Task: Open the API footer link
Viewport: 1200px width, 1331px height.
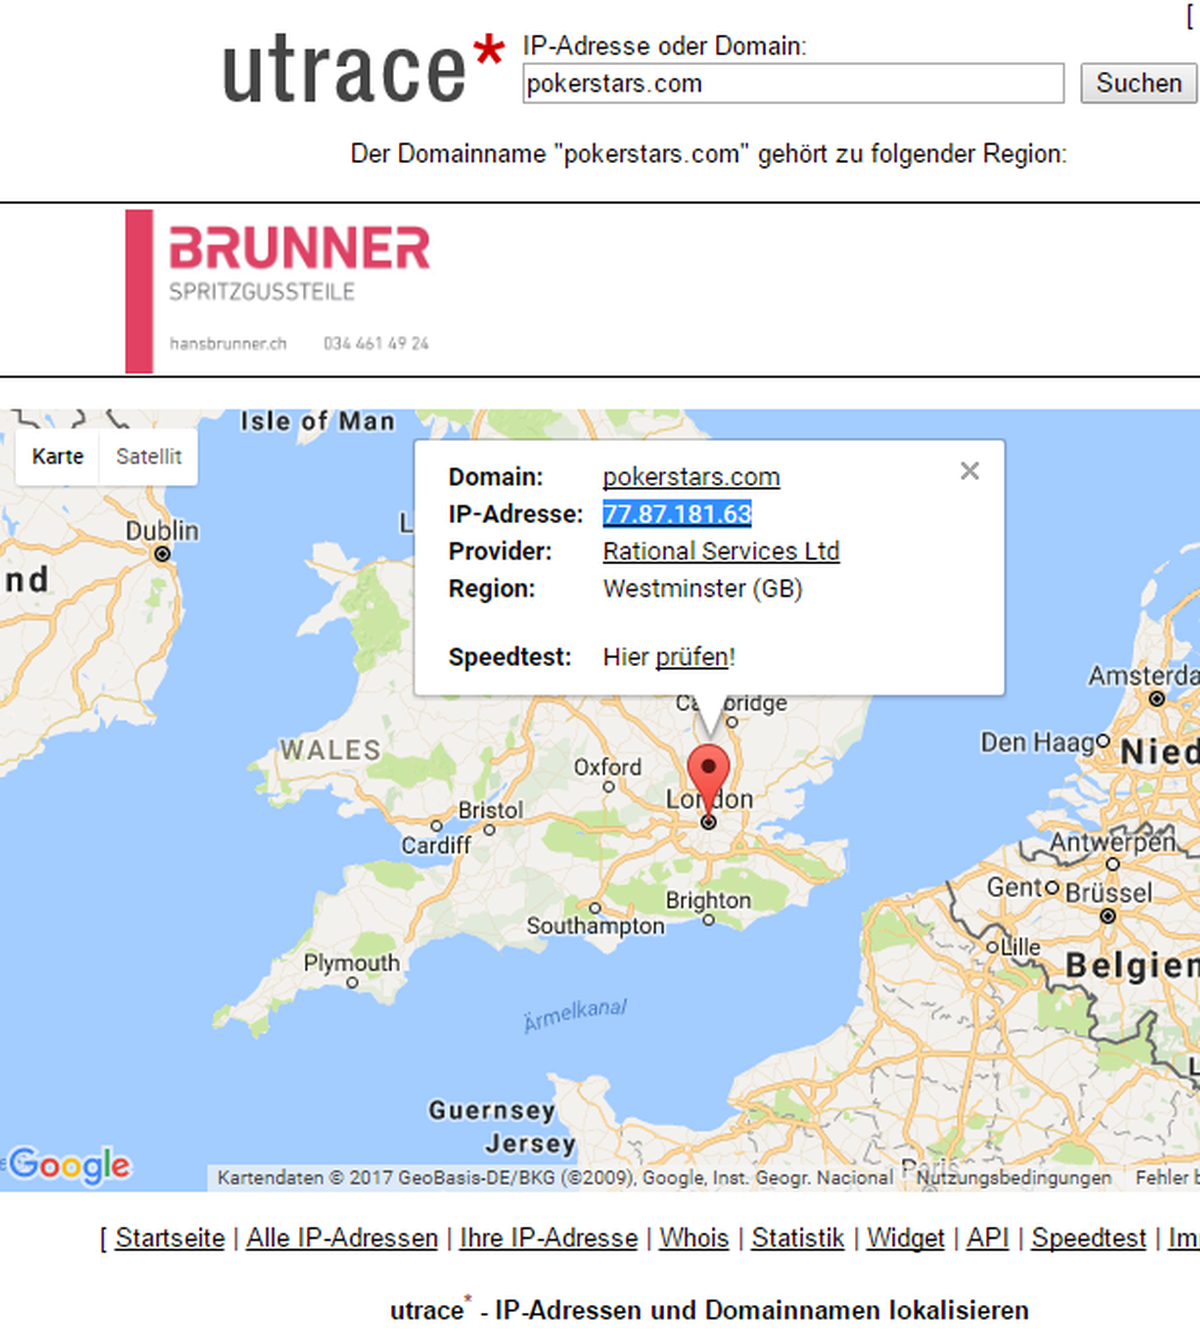Action: [x=987, y=1238]
